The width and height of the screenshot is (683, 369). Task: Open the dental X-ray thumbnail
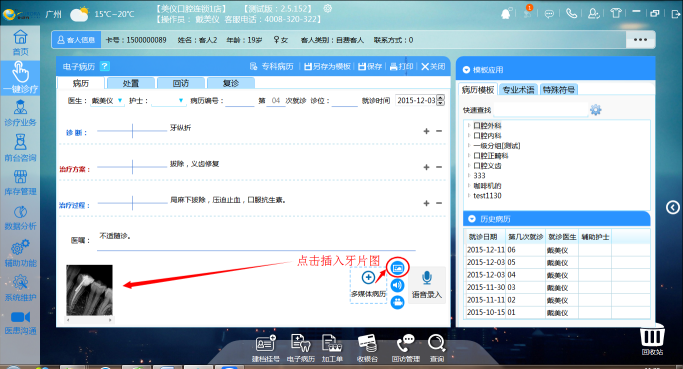click(89, 290)
